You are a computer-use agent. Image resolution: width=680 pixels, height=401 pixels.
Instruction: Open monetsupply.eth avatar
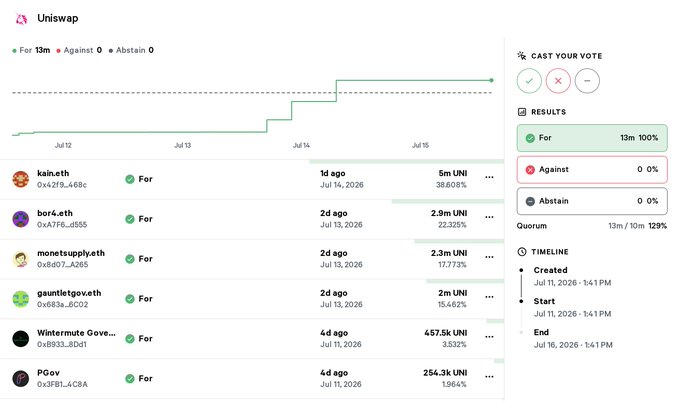point(20,259)
